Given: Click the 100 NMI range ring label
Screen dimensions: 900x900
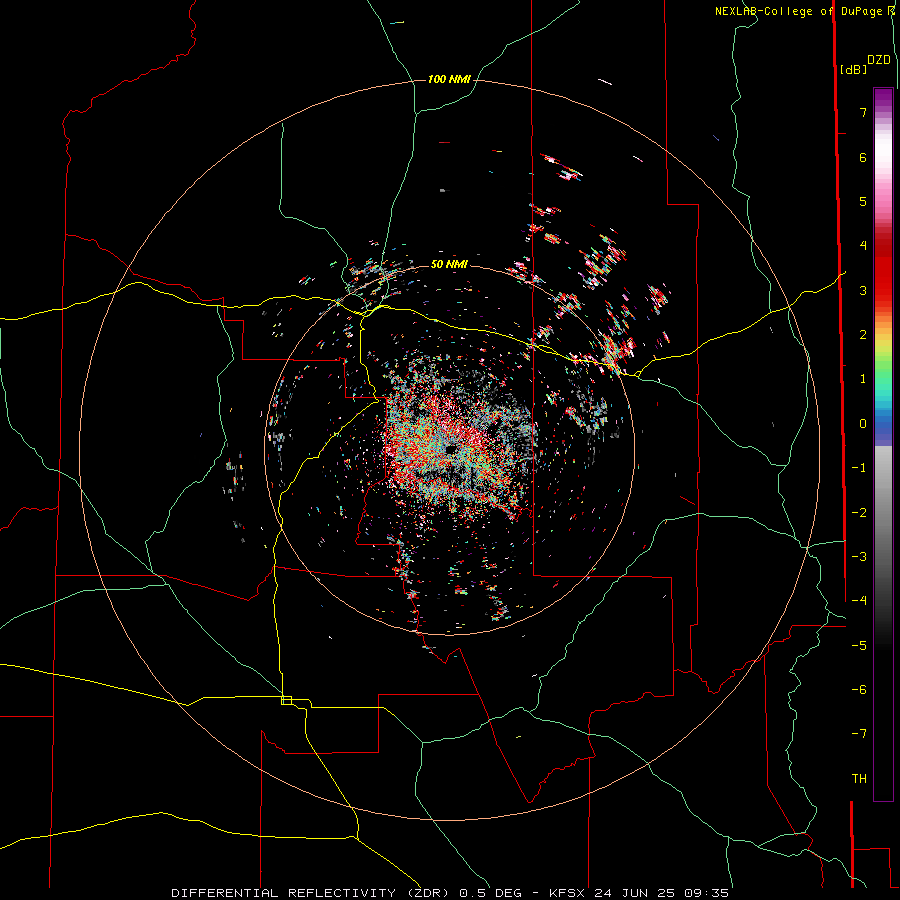Looking at the screenshot, I should pyautogui.click(x=449, y=79).
